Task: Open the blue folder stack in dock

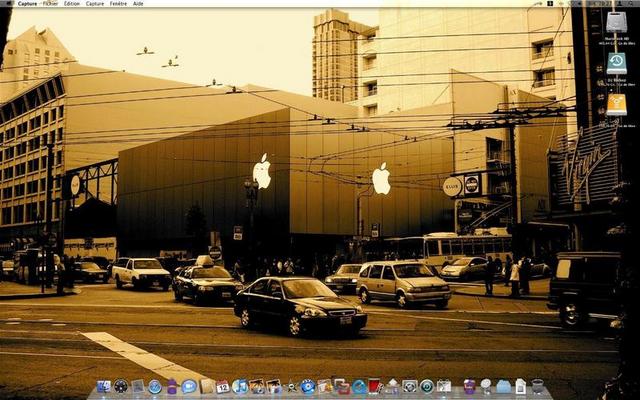Action: [504, 387]
